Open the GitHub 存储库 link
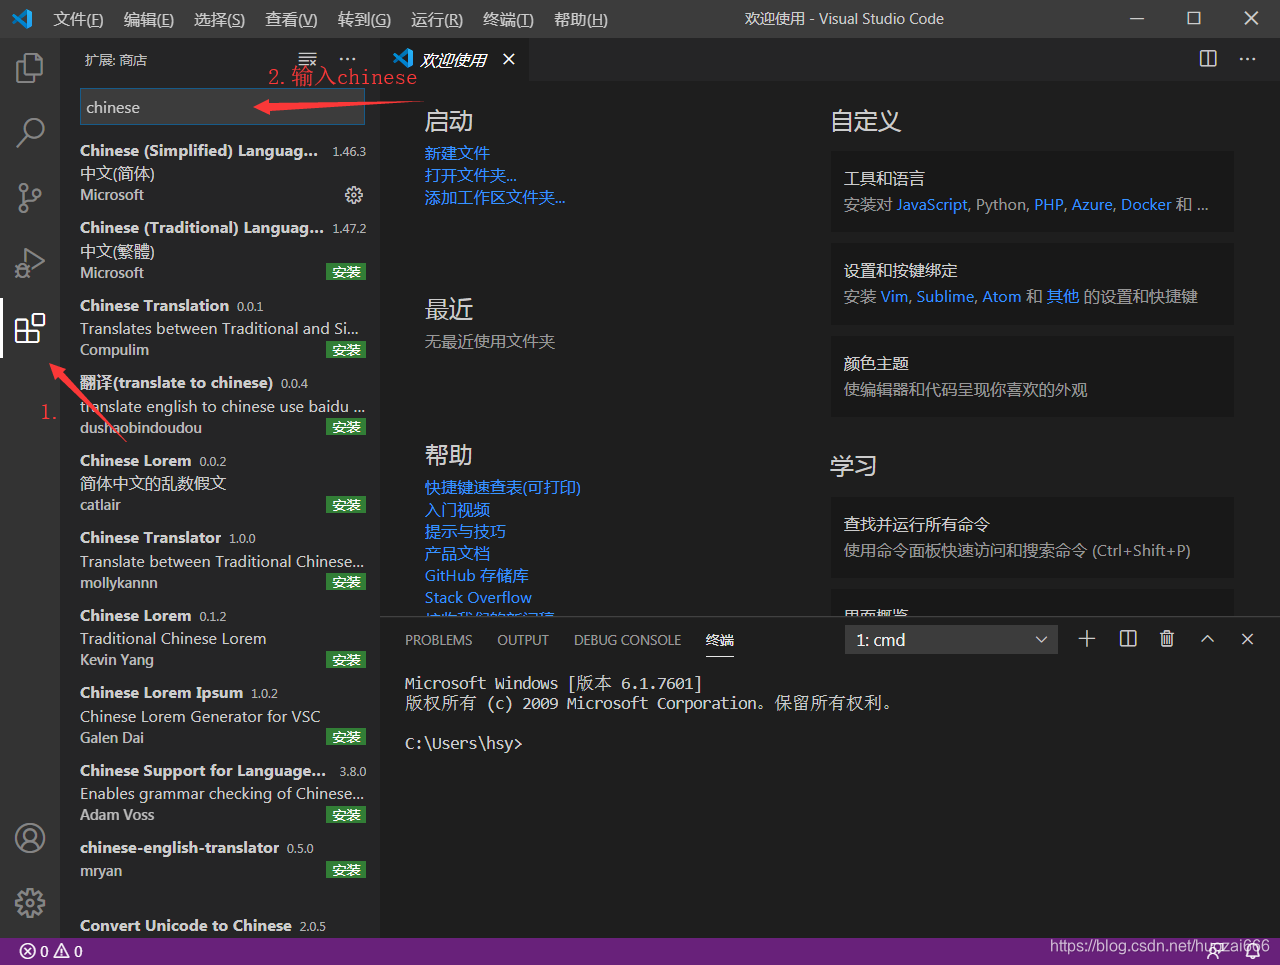The width and height of the screenshot is (1280, 965). 476,575
